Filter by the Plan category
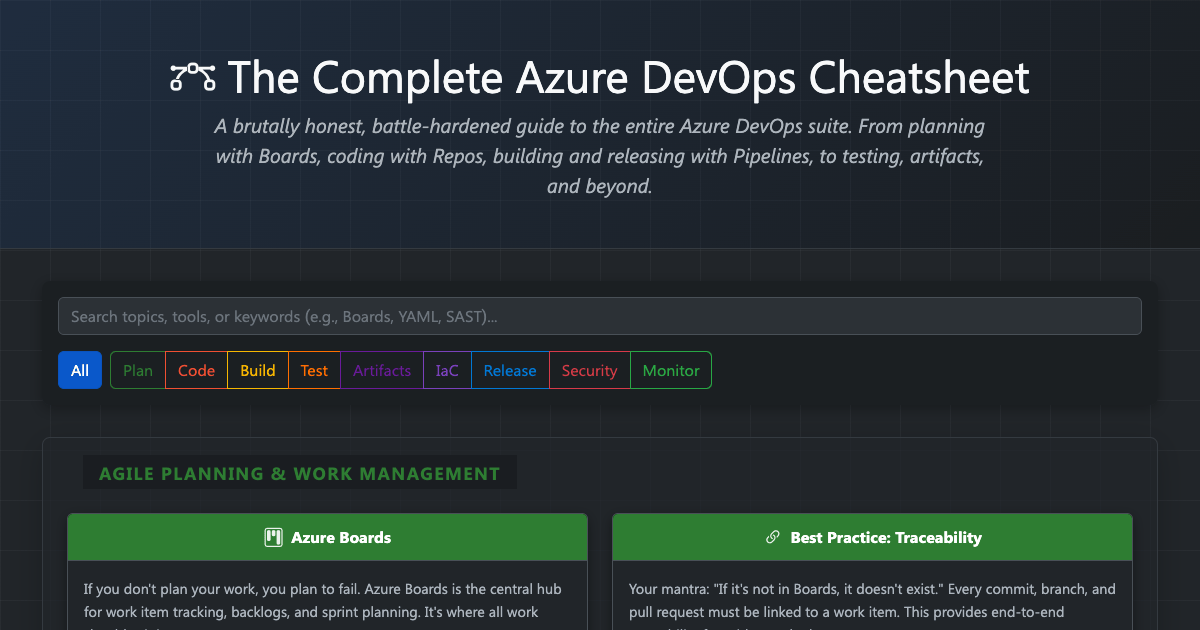Viewport: 1200px width, 630px height. [x=138, y=370]
